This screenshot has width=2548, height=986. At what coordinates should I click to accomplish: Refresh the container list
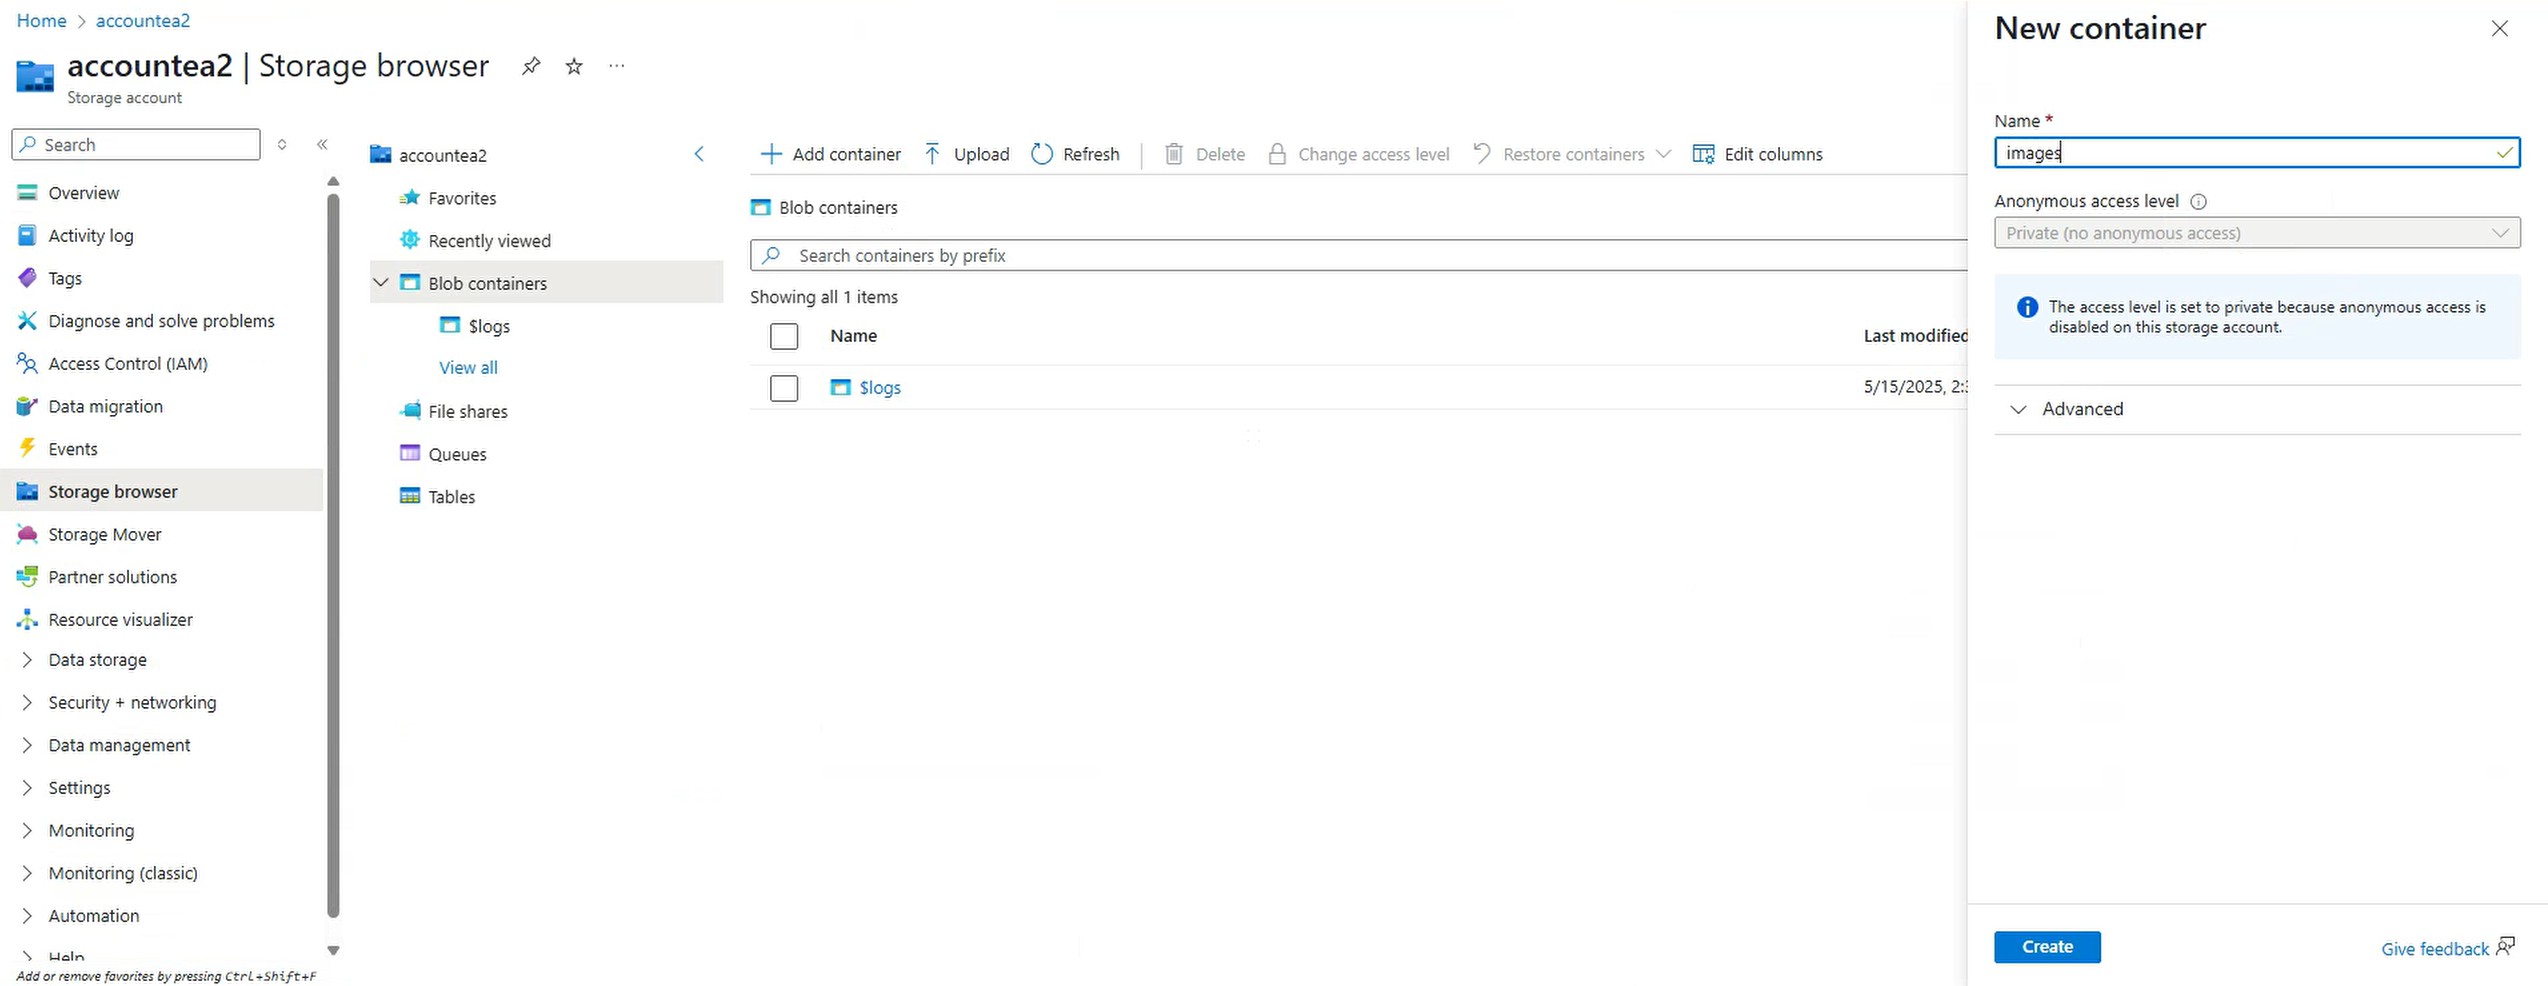(1075, 154)
